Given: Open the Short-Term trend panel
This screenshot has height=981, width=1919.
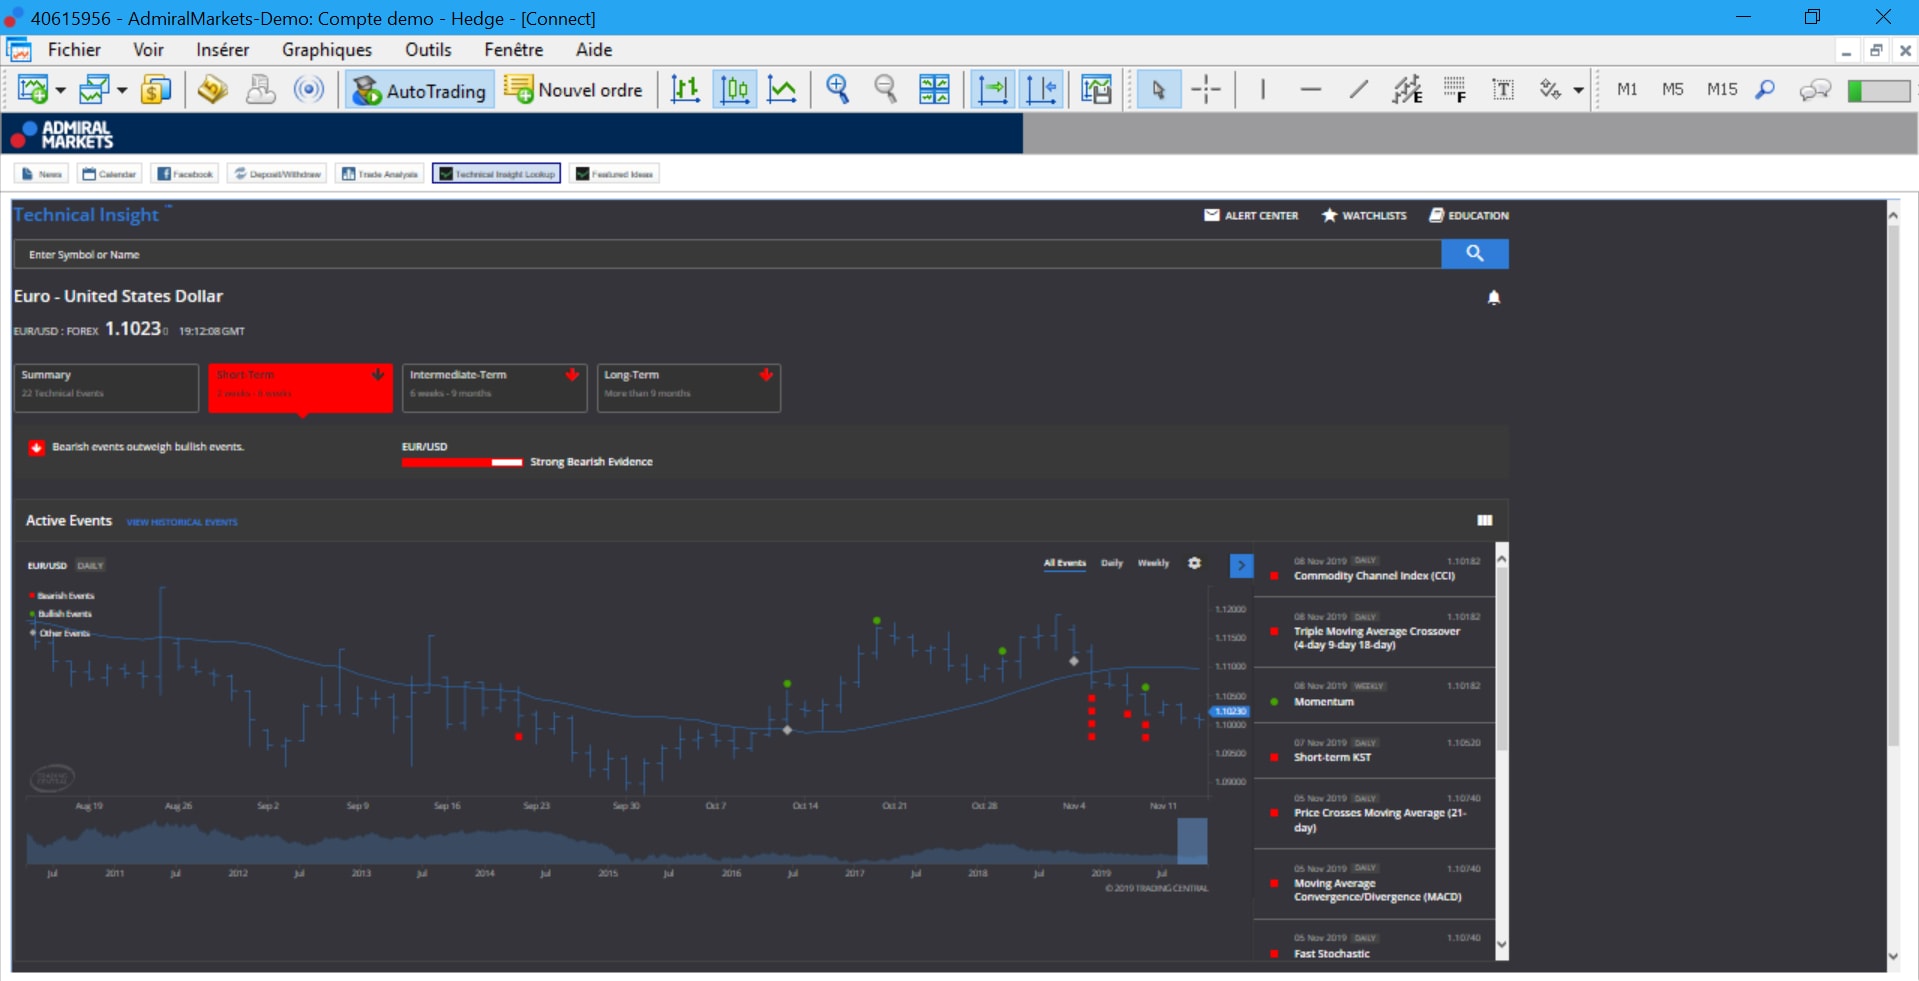Looking at the screenshot, I should (300, 388).
